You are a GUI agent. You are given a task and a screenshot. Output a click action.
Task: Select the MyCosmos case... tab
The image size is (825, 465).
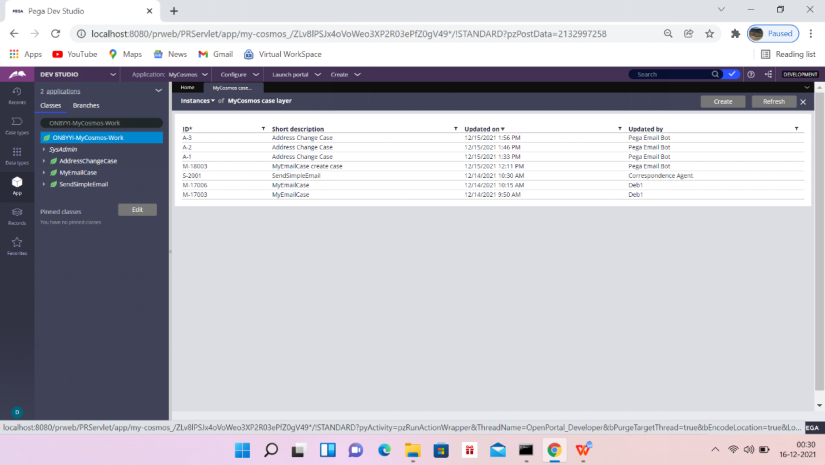(232, 88)
